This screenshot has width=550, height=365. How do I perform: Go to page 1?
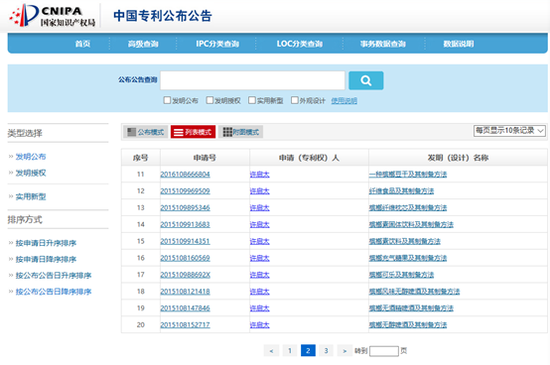point(290,350)
